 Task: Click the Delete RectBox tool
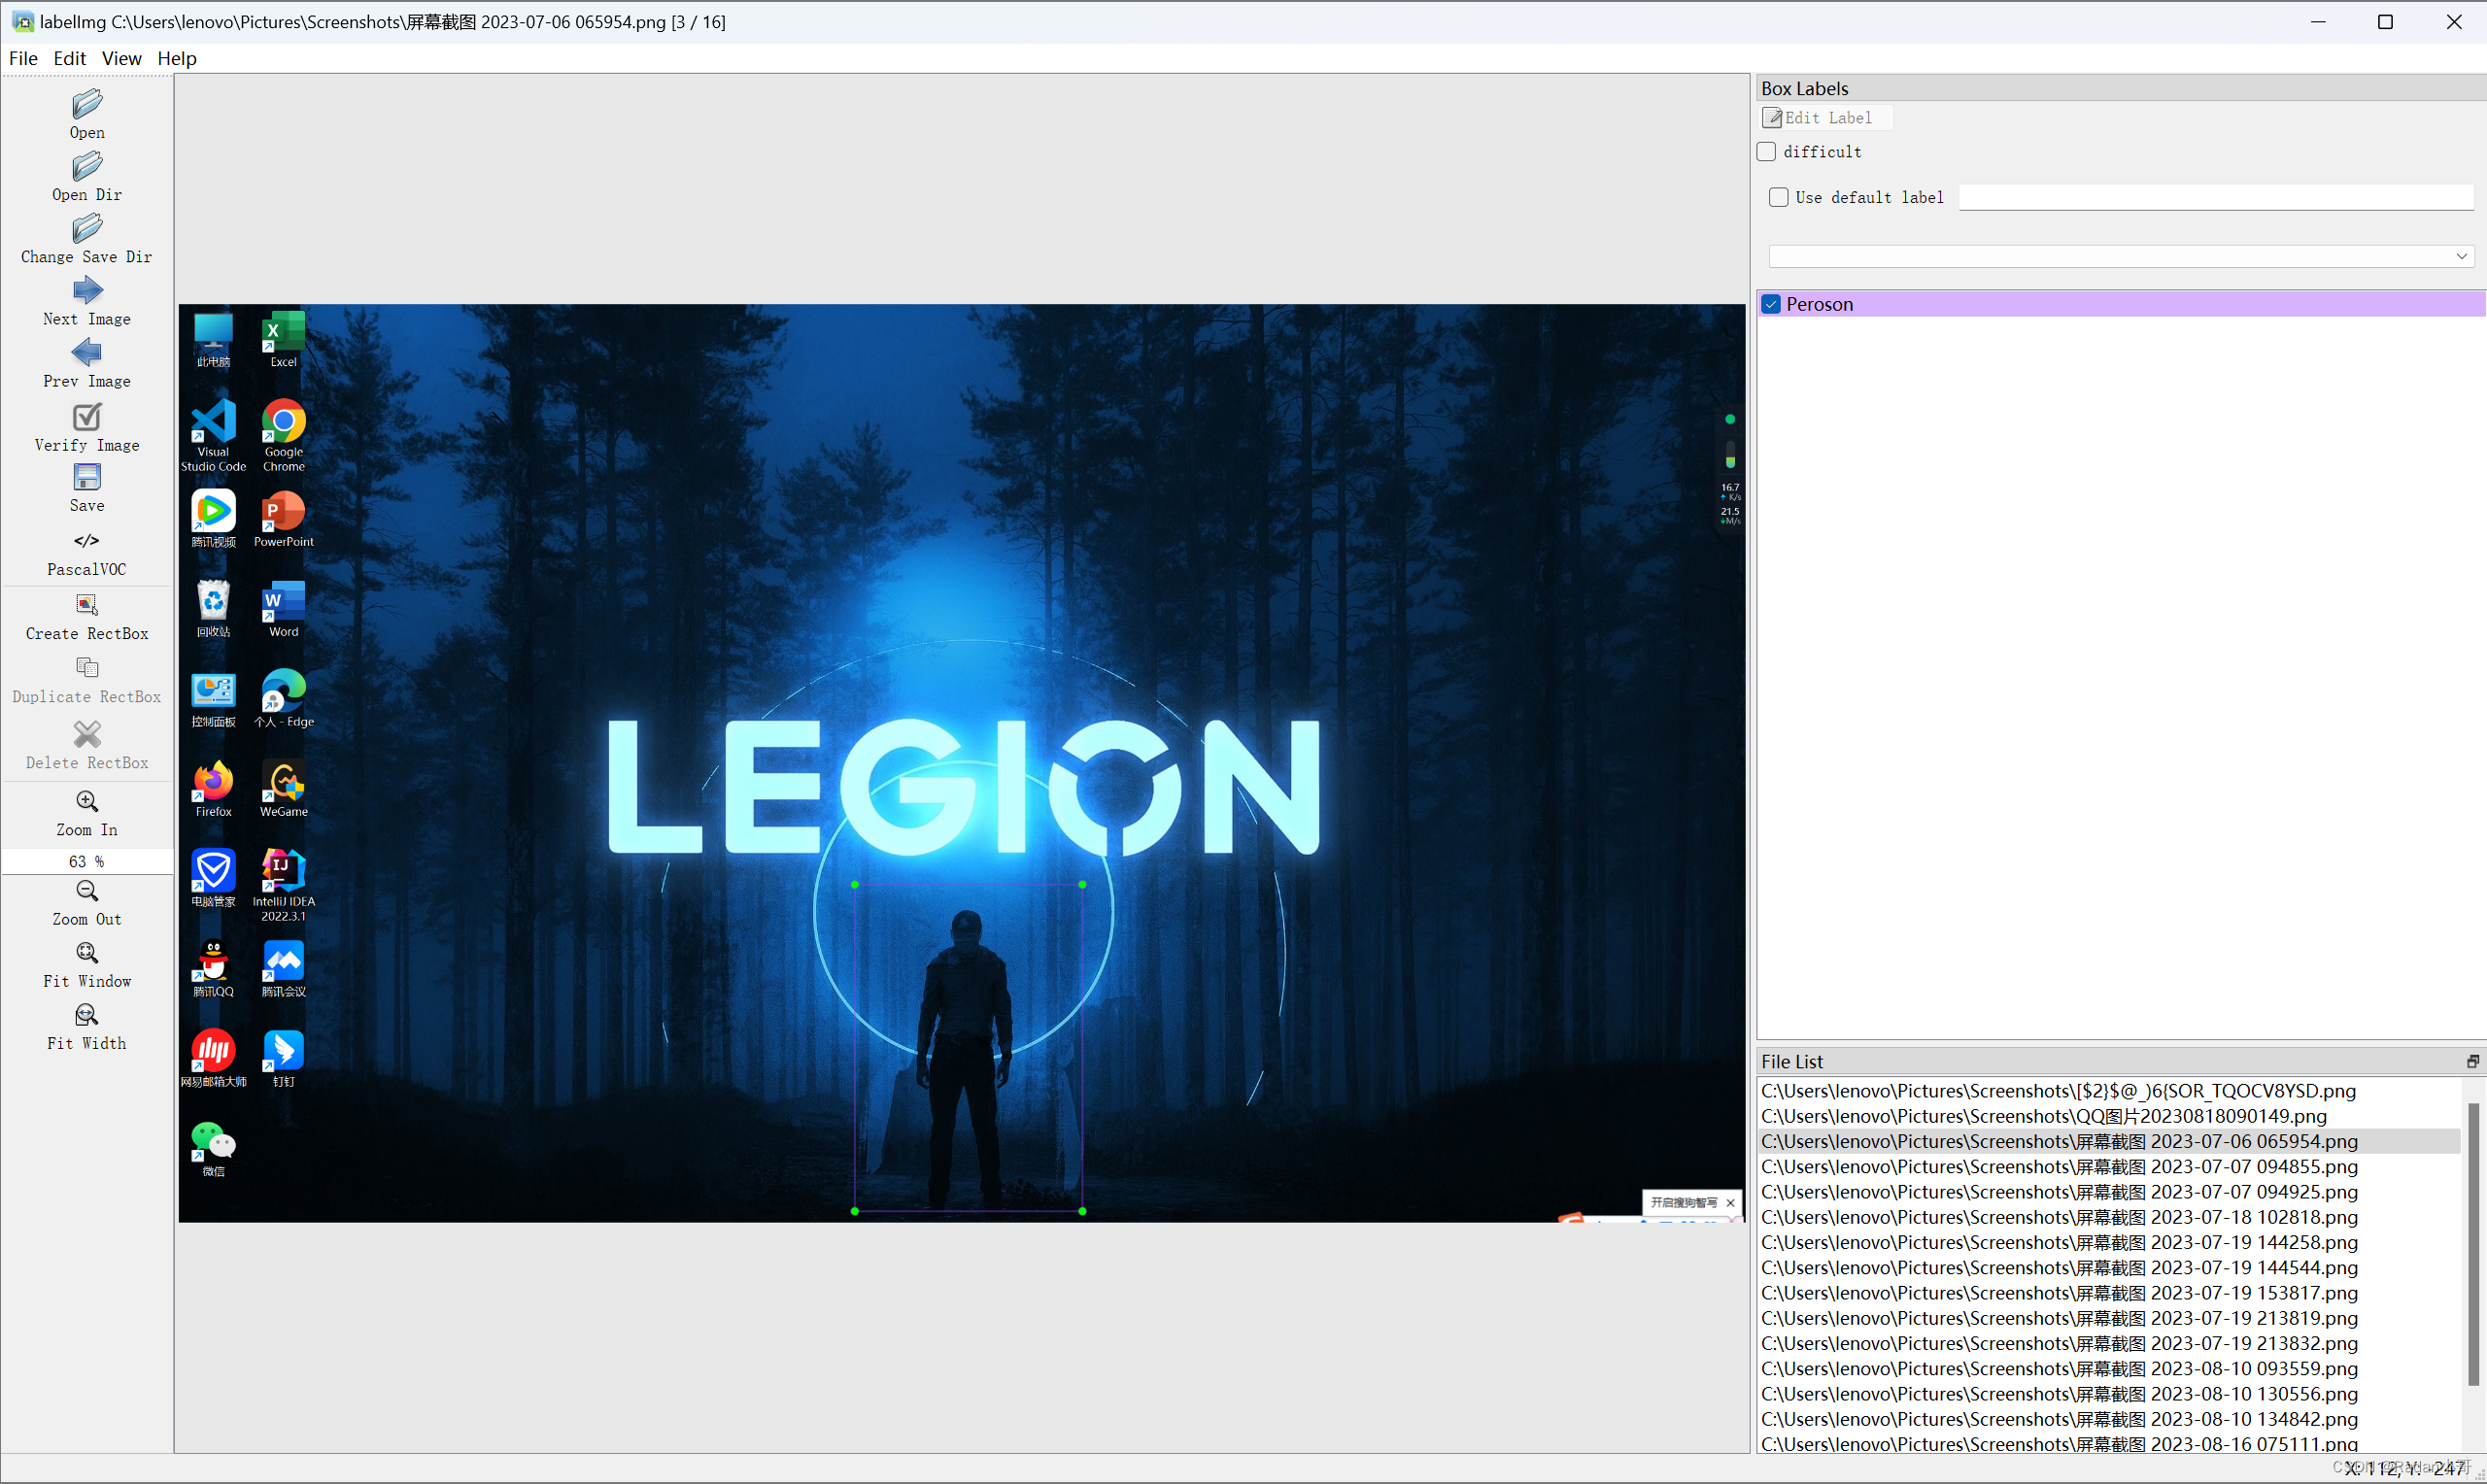[x=87, y=734]
